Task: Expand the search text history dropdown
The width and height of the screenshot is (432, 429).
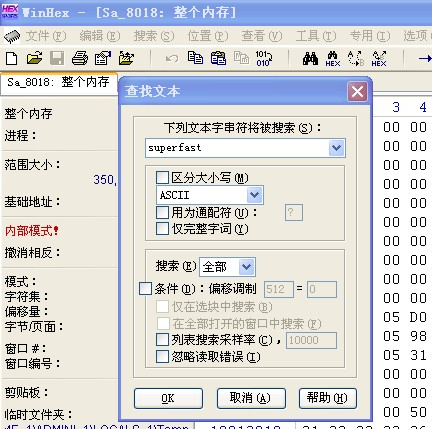Action: pyautogui.click(x=337, y=148)
